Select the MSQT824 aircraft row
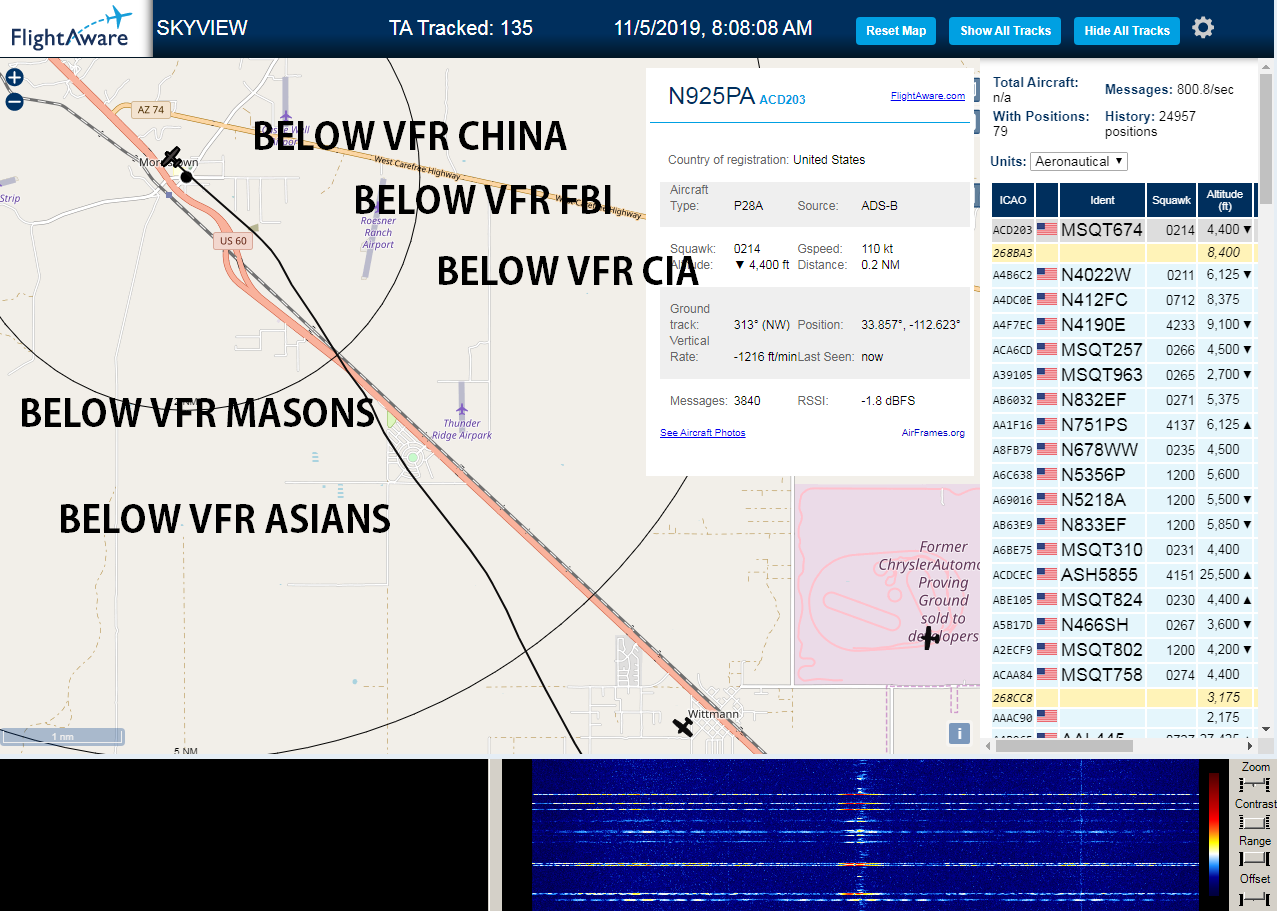This screenshot has height=911, width=1277. [x=1124, y=599]
